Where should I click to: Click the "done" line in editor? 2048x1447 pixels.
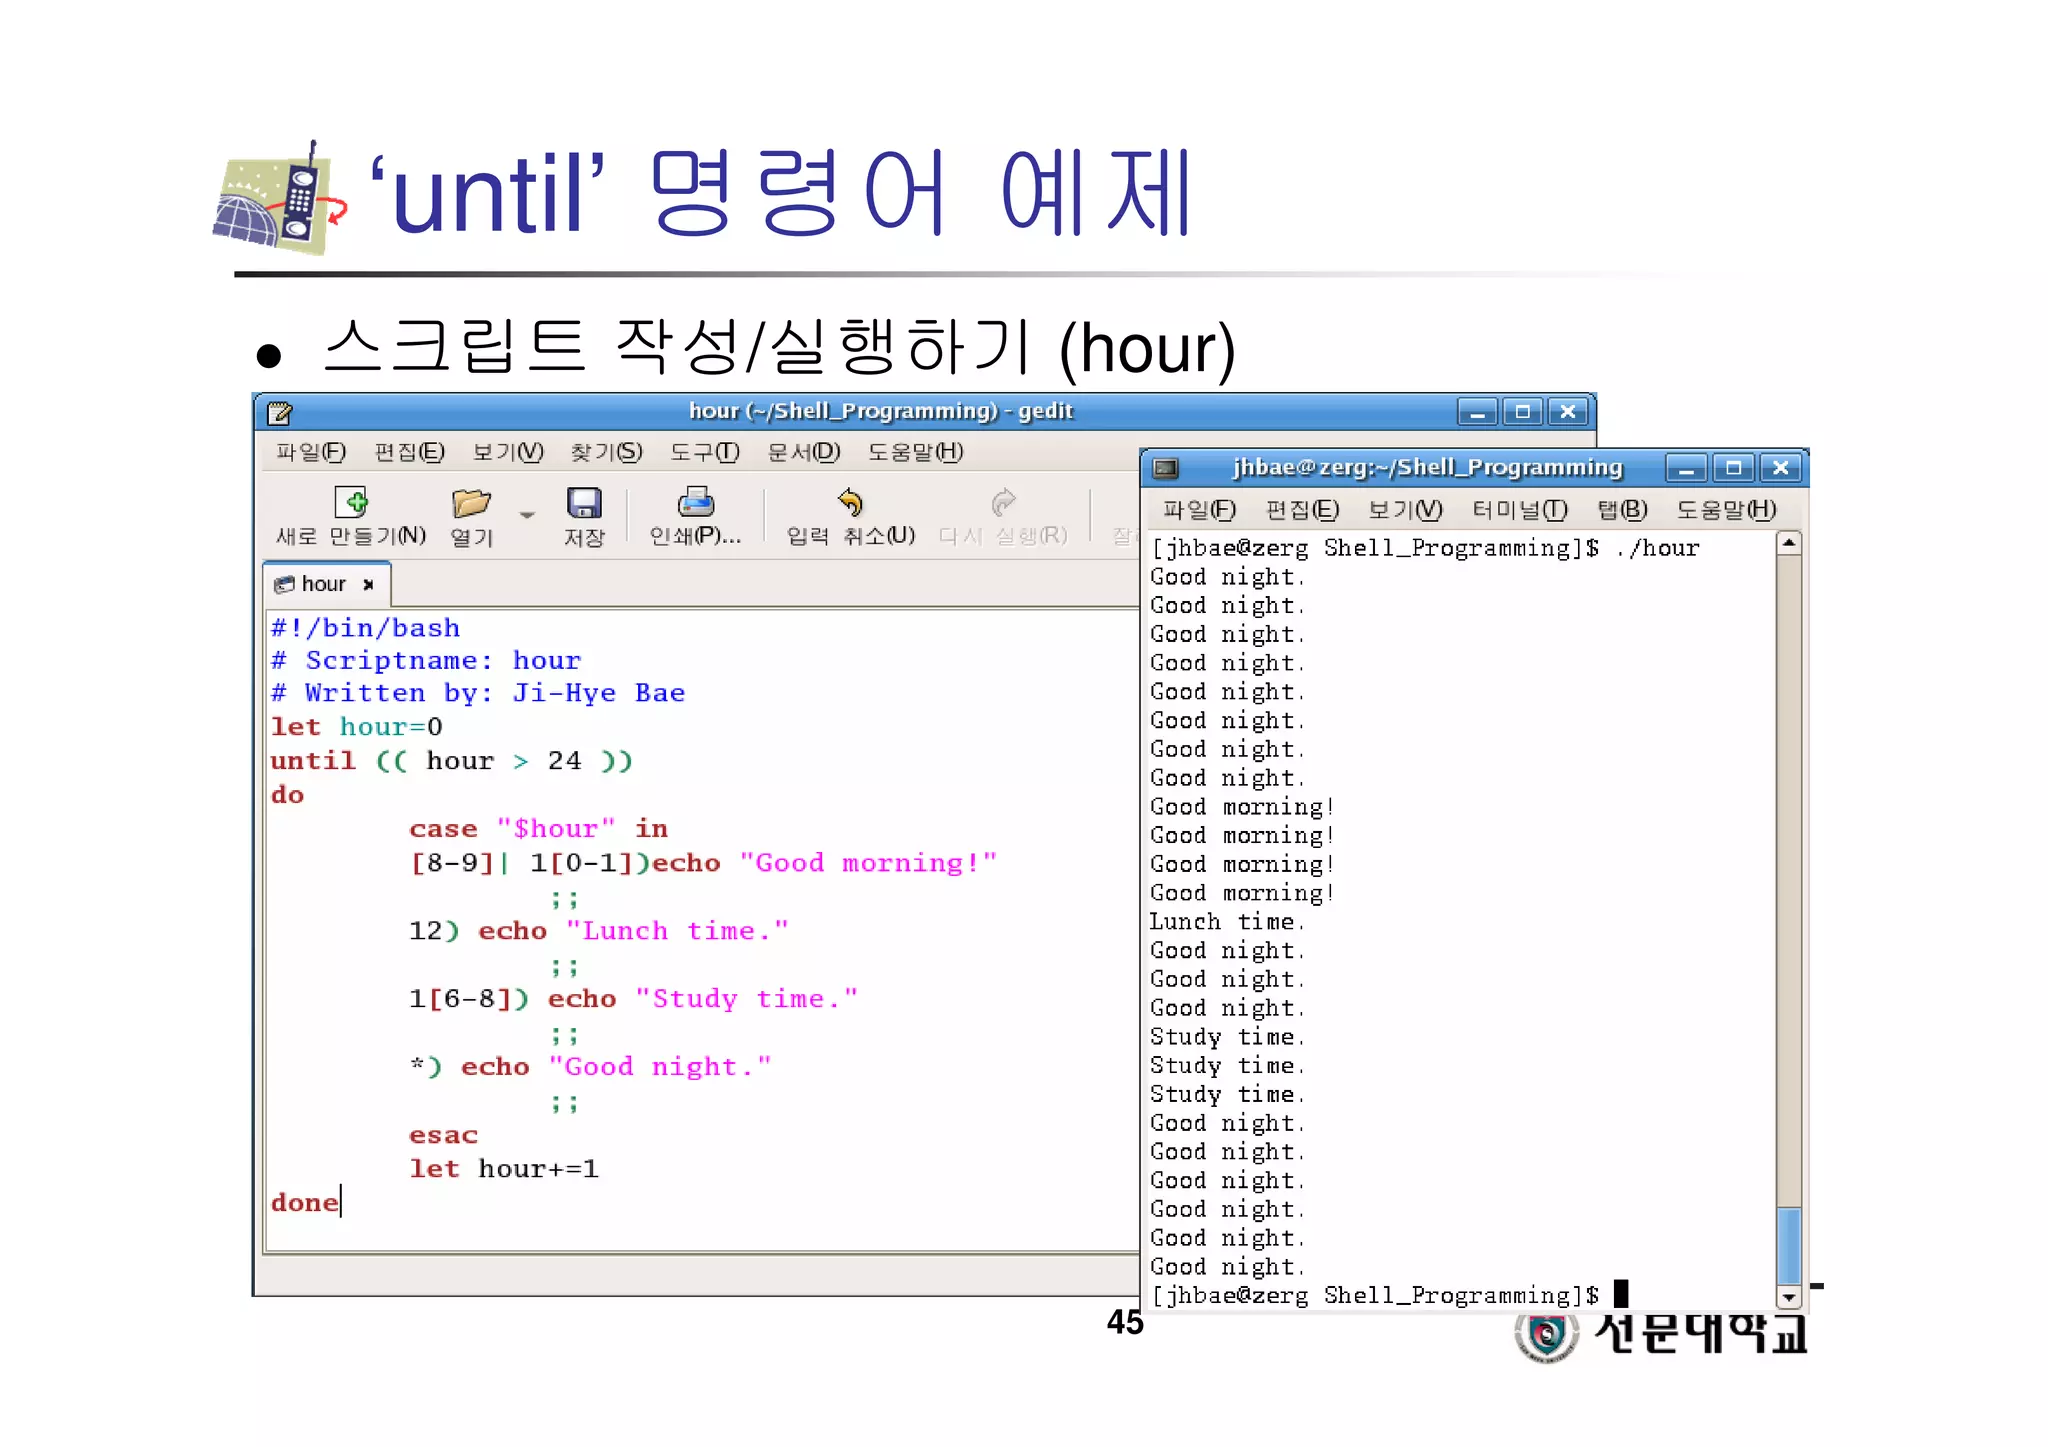pyautogui.click(x=305, y=1203)
